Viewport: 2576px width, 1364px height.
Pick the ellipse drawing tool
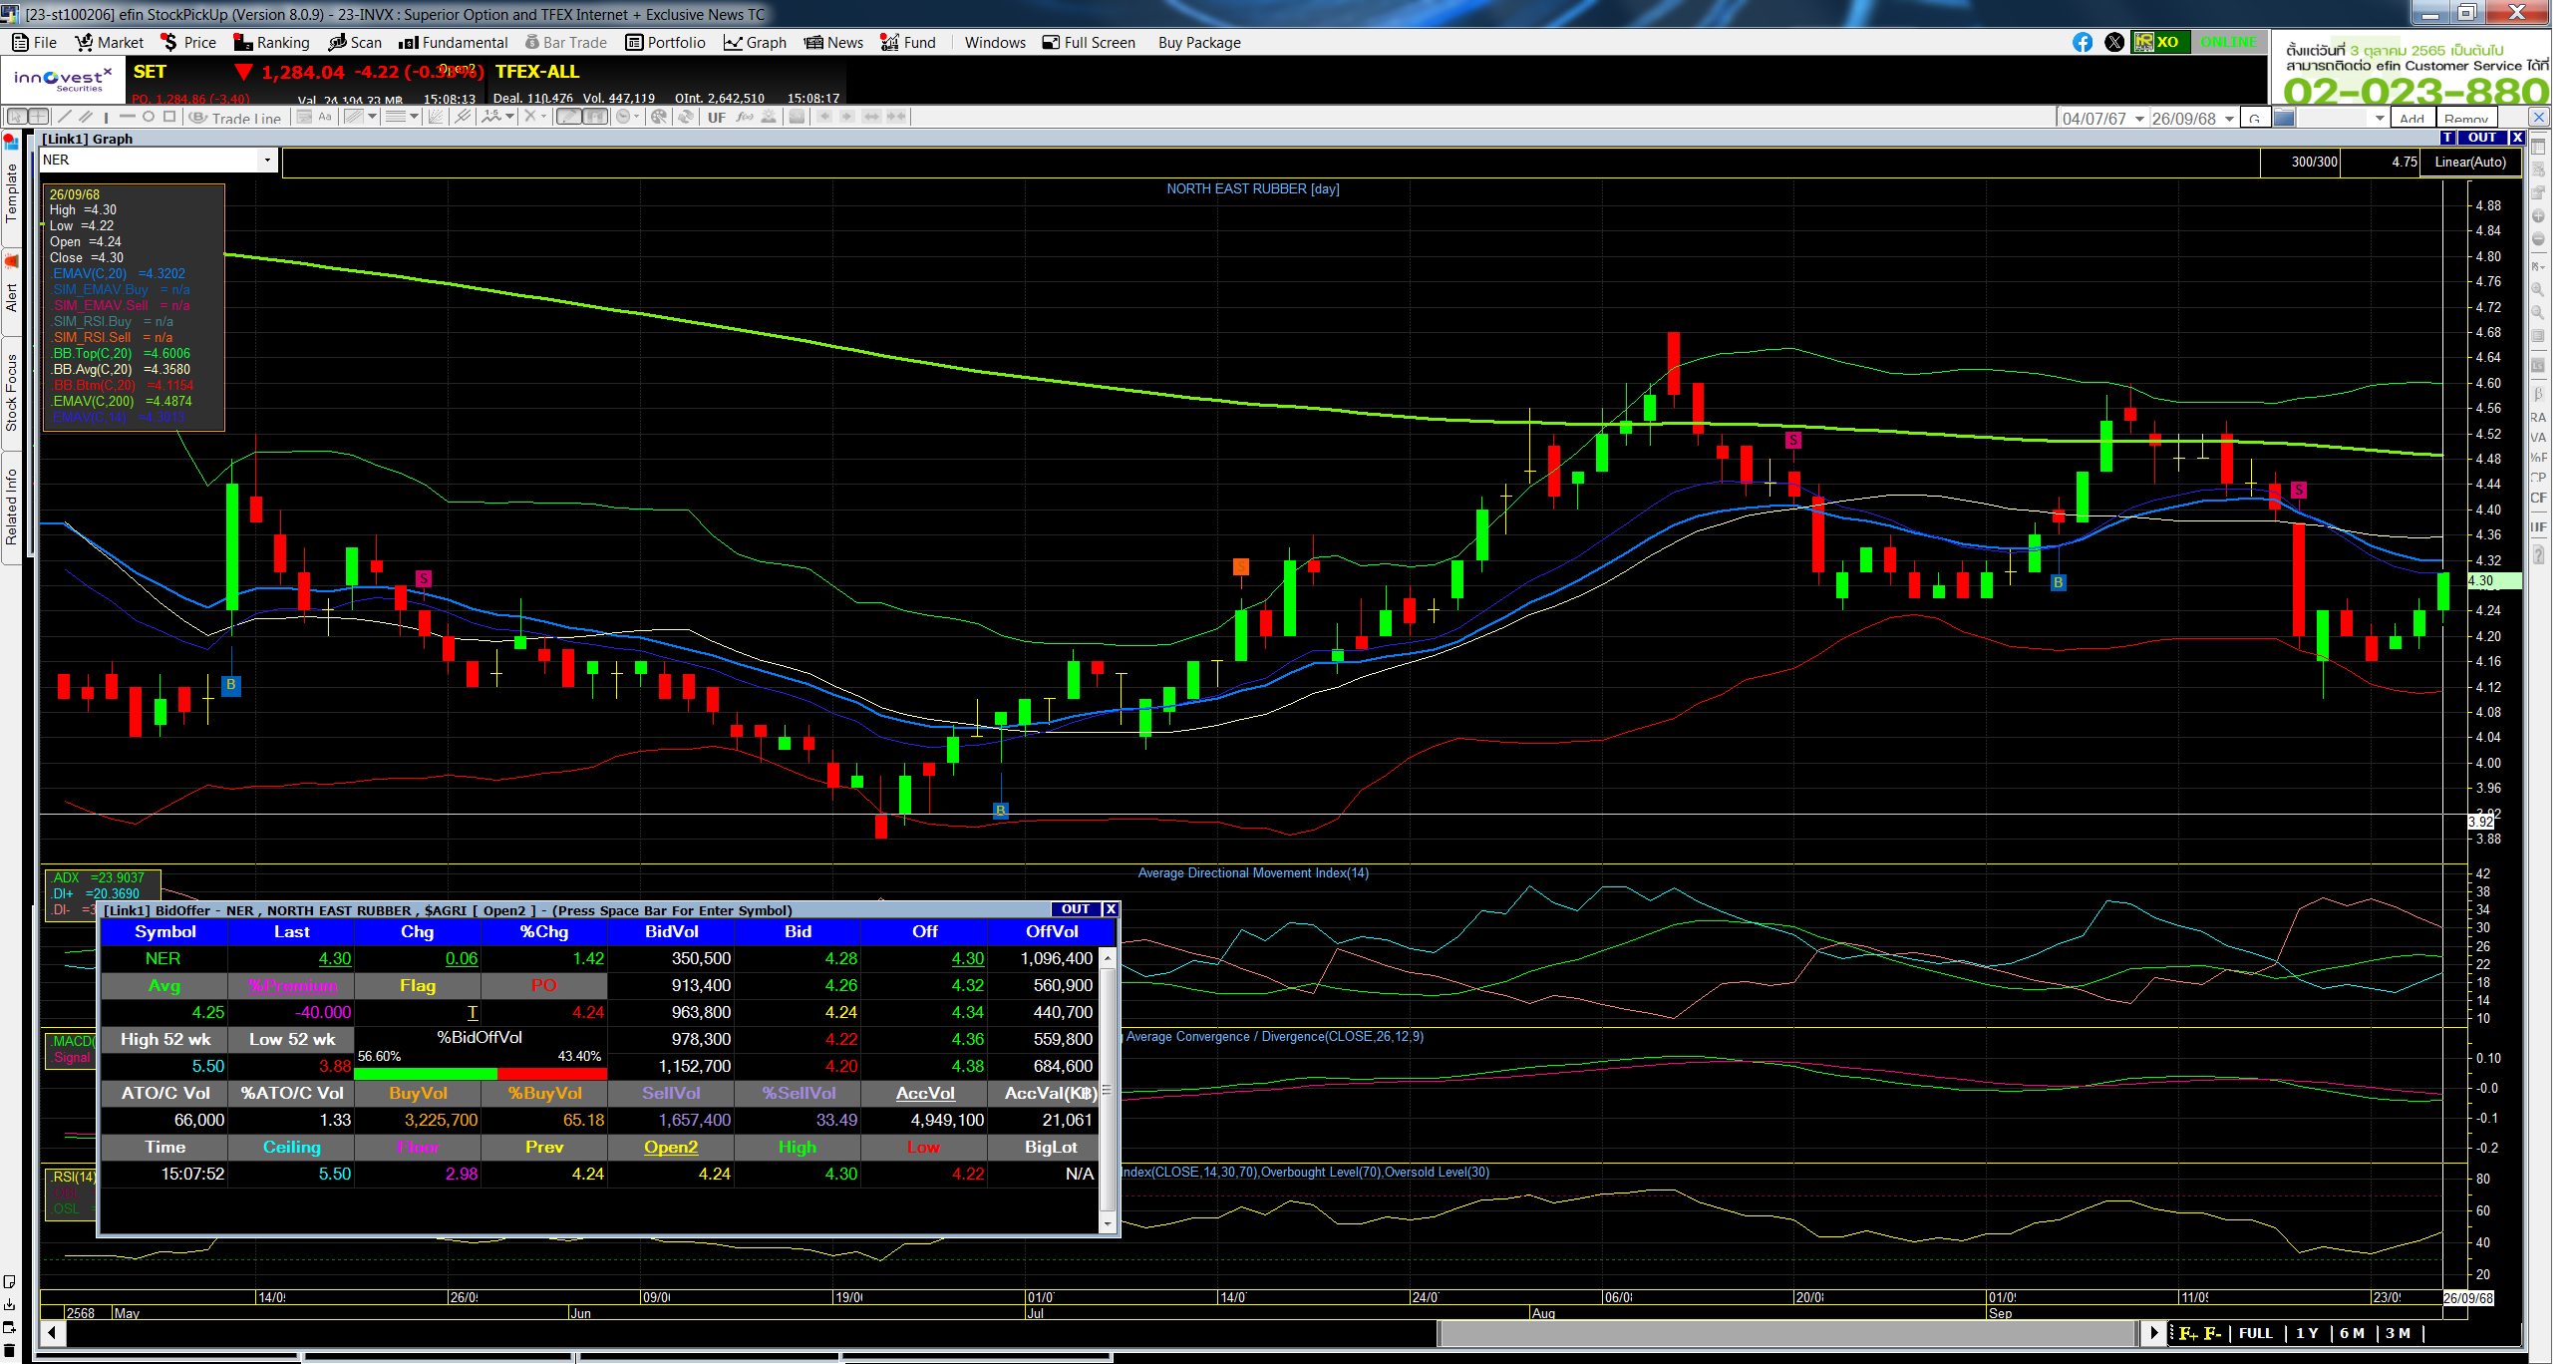tap(148, 117)
